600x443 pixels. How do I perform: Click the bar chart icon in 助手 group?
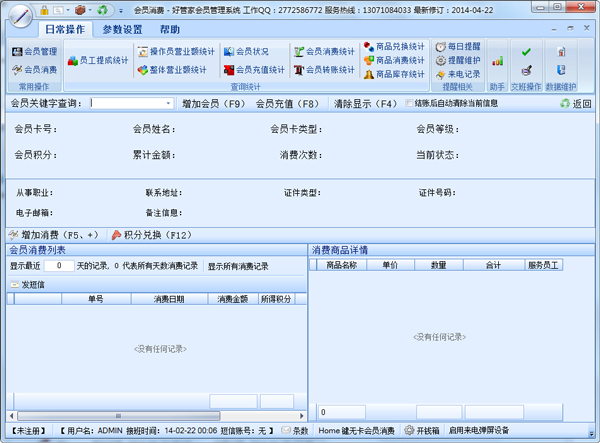[497, 61]
